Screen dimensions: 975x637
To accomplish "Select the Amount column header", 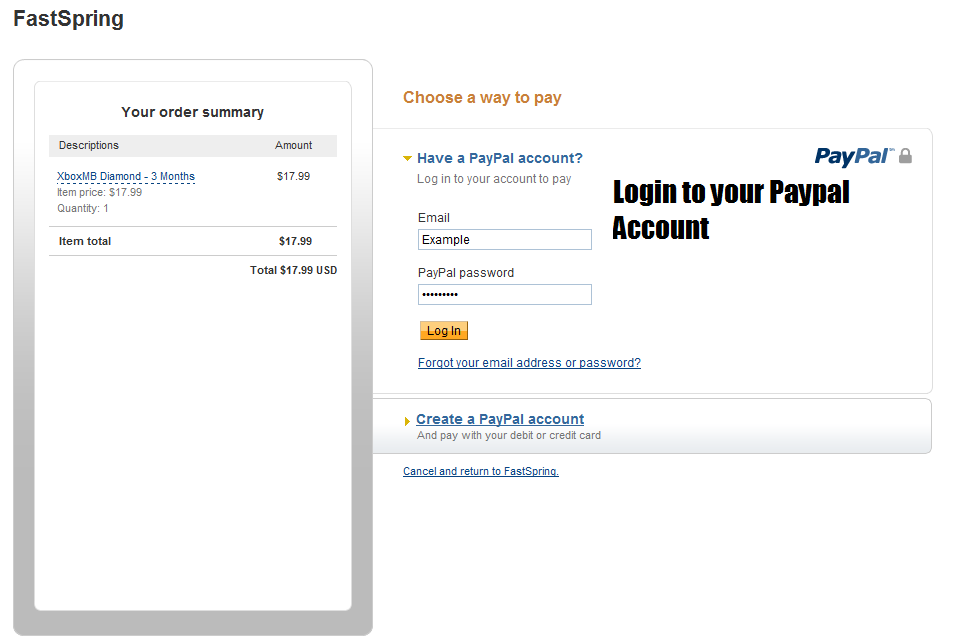I will tap(294, 146).
